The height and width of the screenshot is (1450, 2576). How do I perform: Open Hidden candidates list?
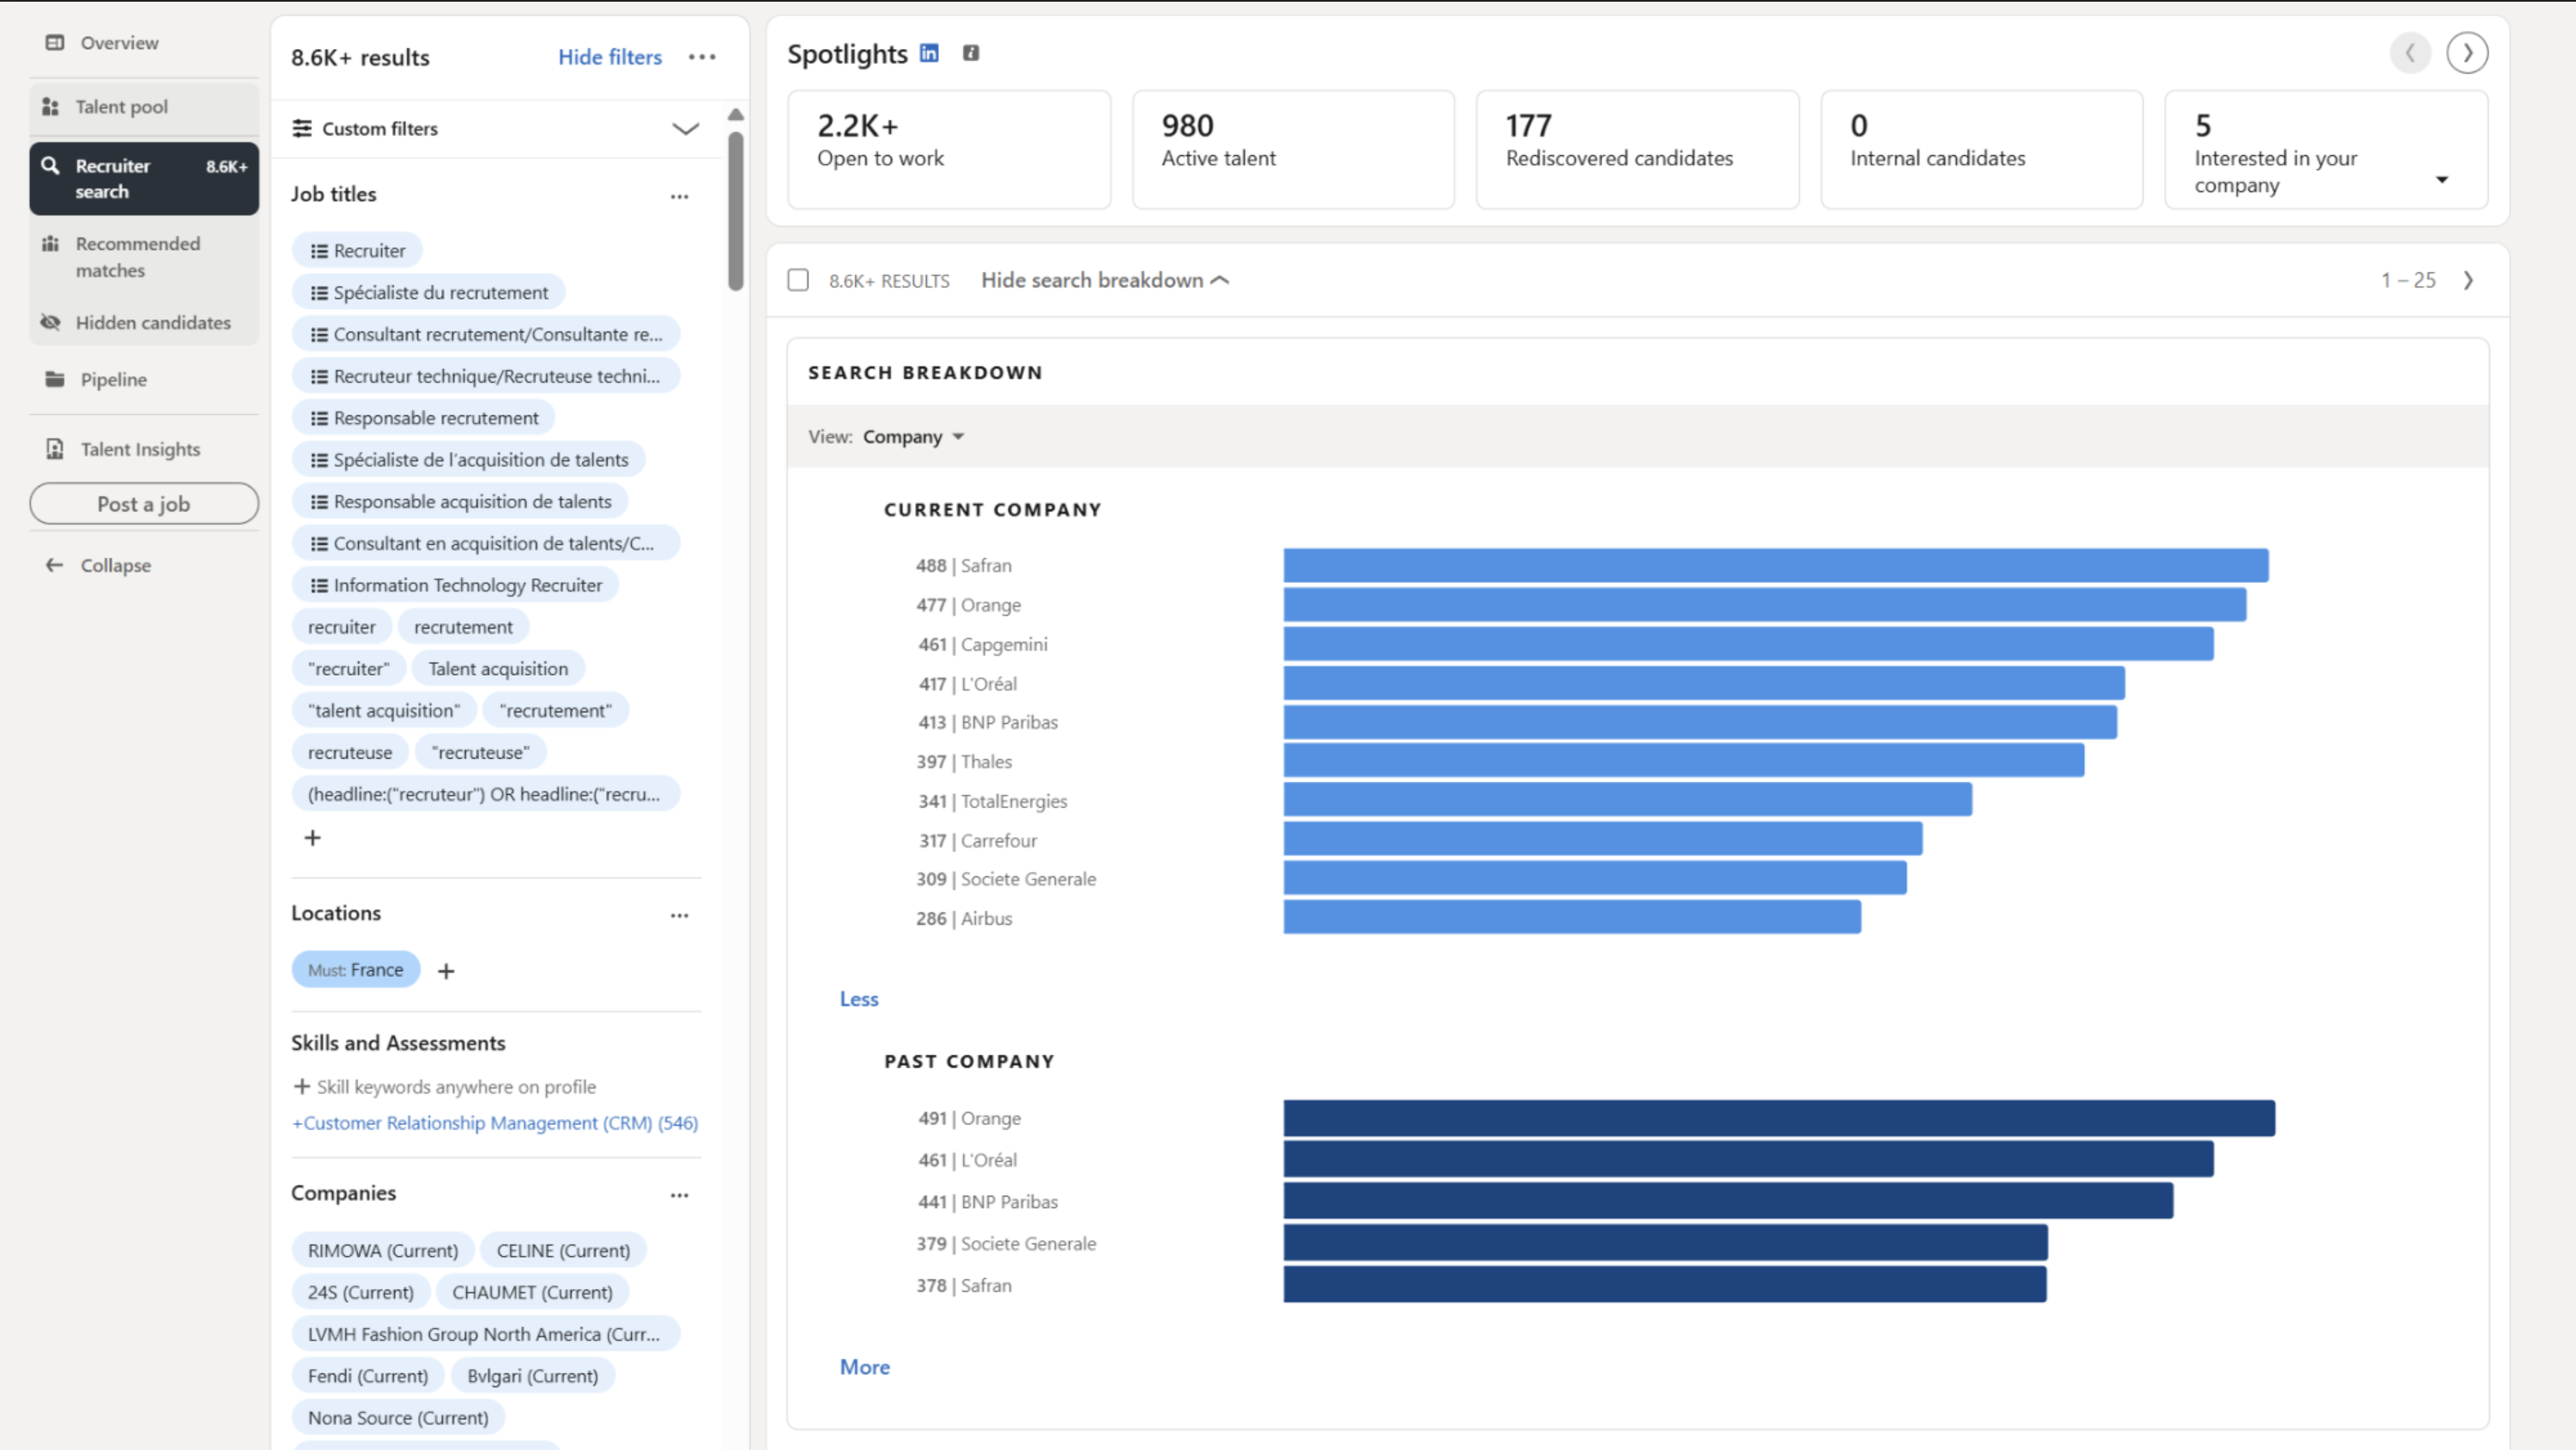[143, 323]
